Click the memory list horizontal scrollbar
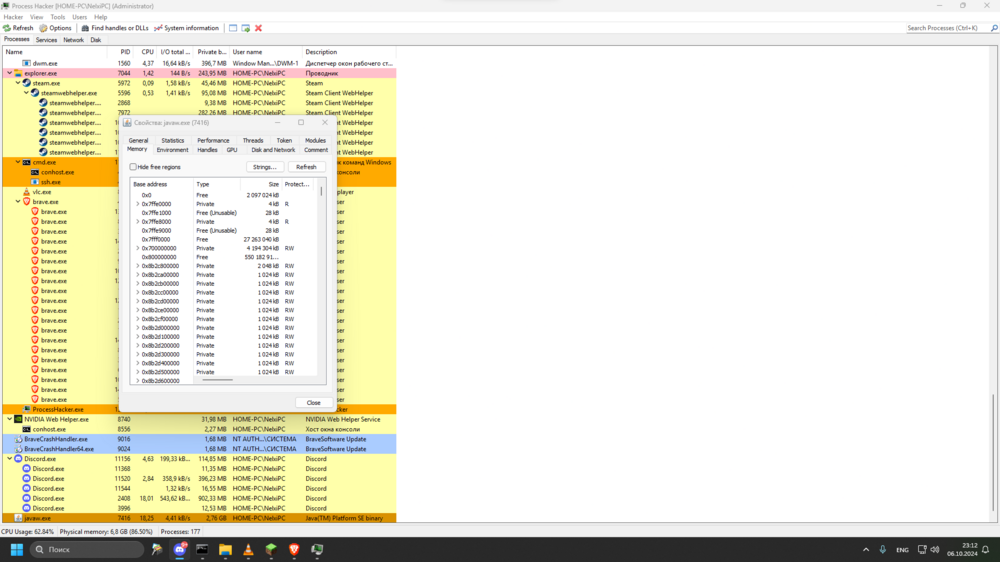This screenshot has width=1000, height=562. click(x=217, y=380)
